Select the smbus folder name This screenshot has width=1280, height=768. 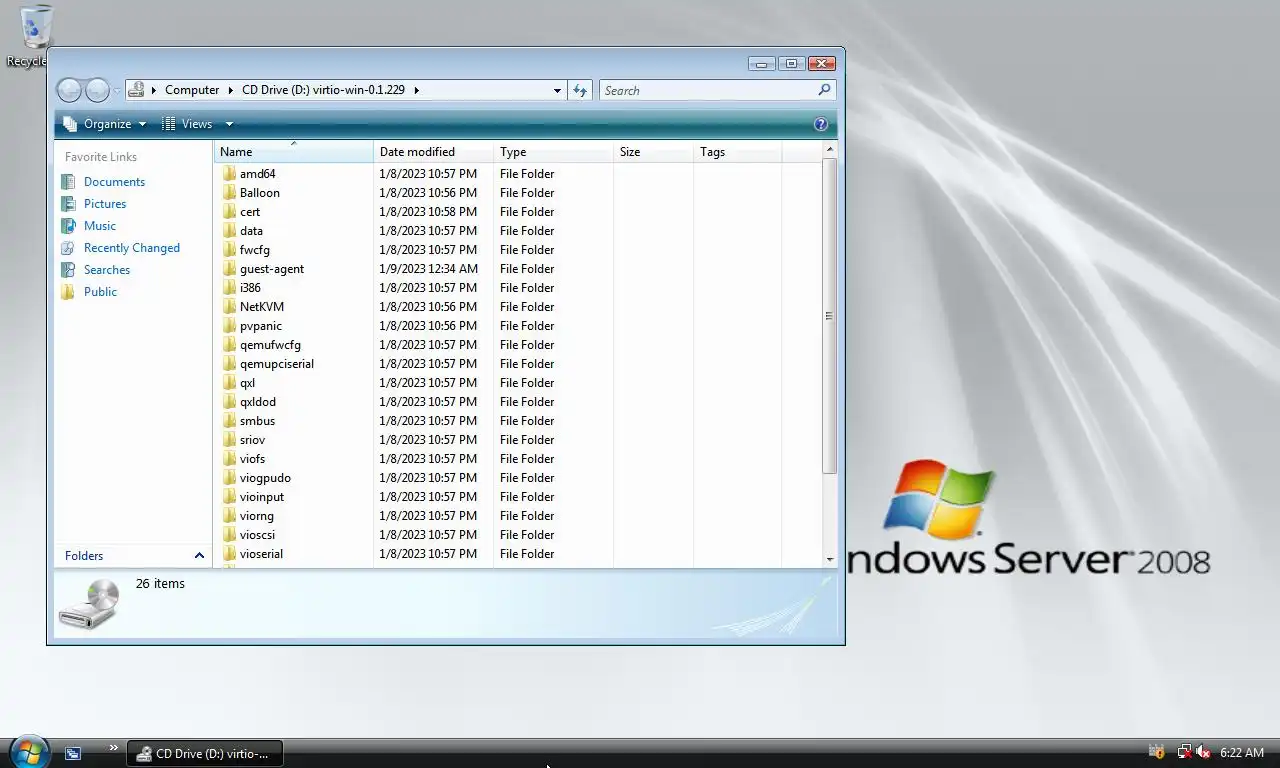point(257,420)
